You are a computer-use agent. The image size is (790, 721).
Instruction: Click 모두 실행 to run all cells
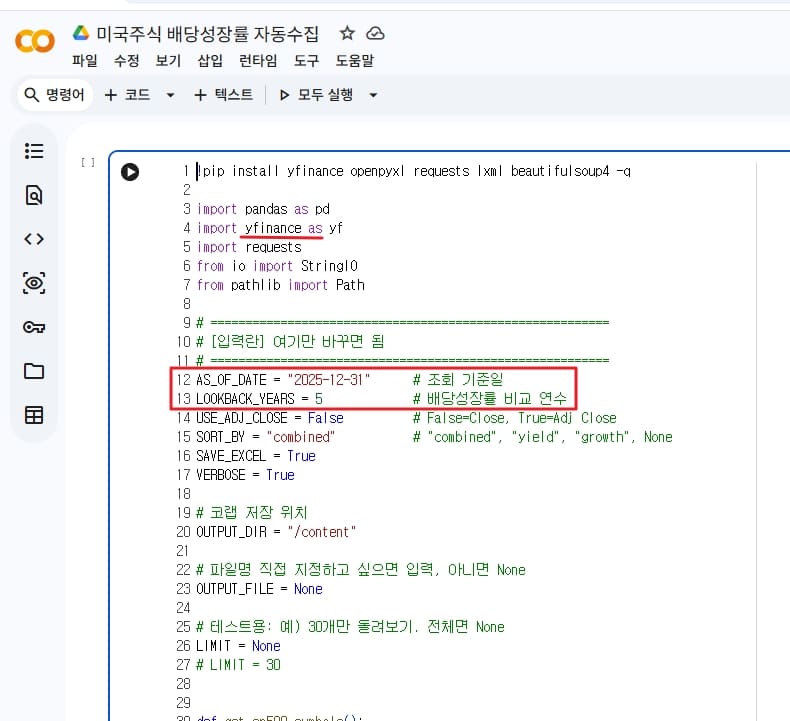pos(316,95)
